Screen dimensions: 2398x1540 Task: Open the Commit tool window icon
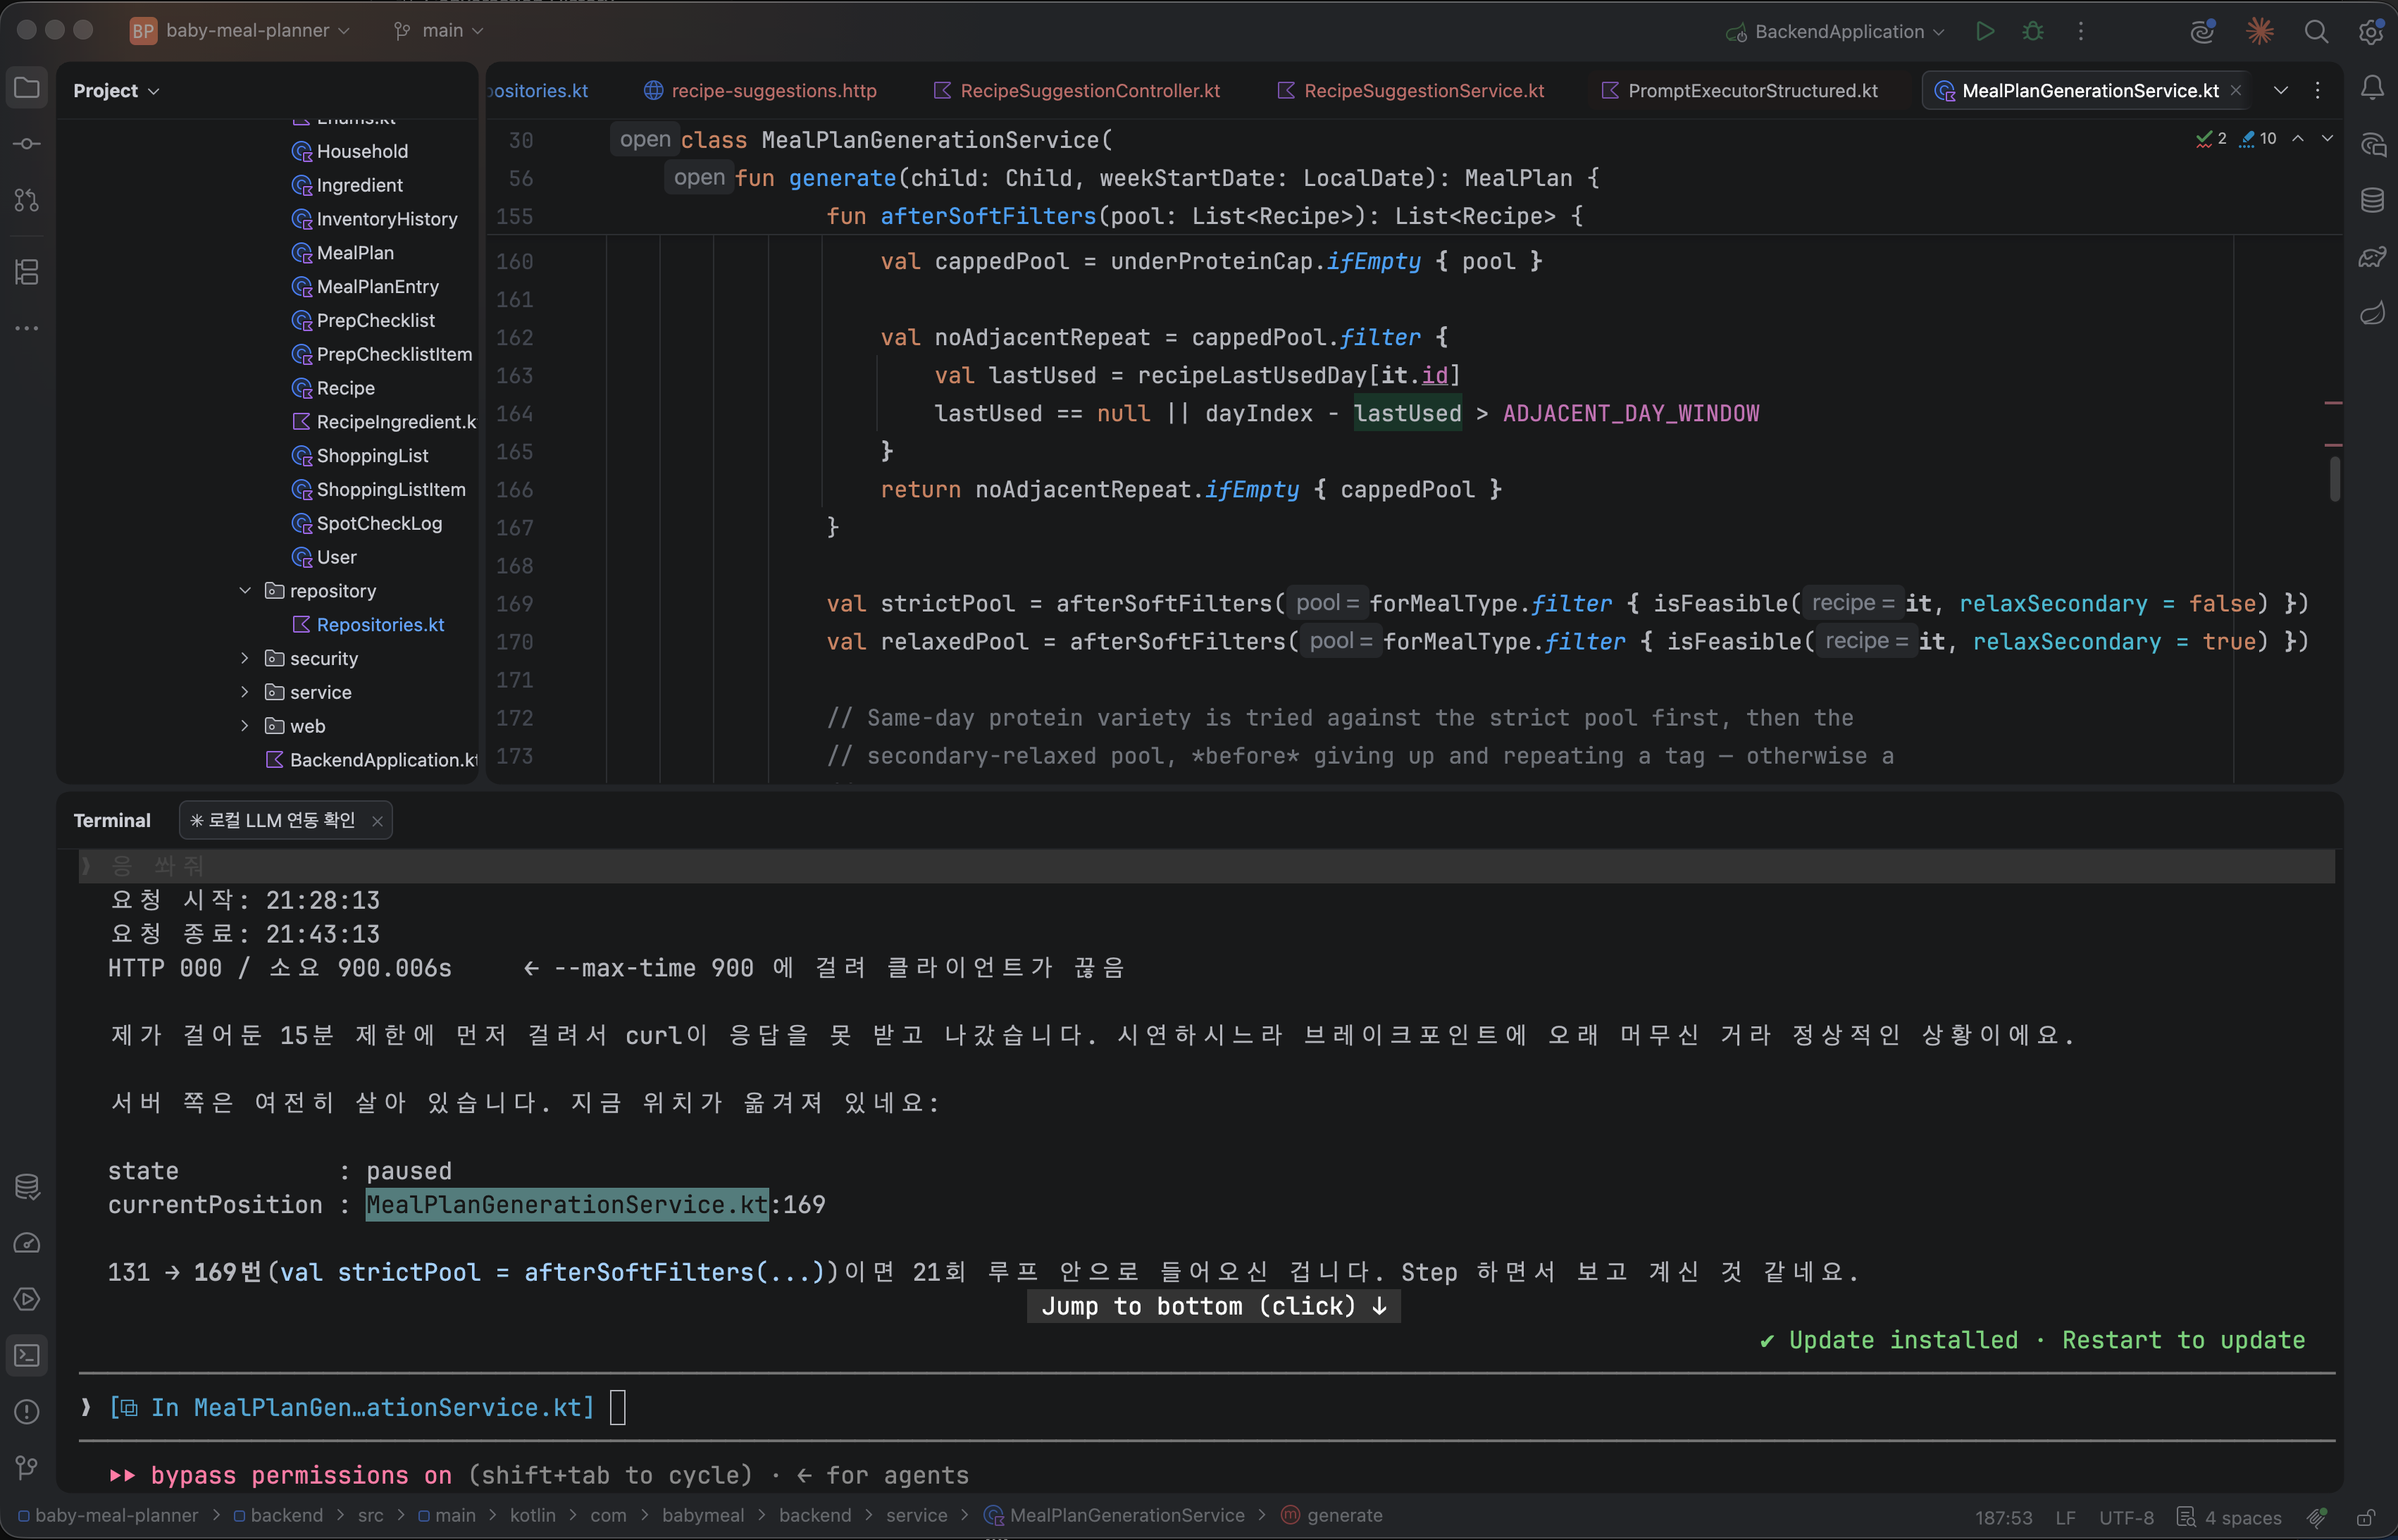pos(27,144)
